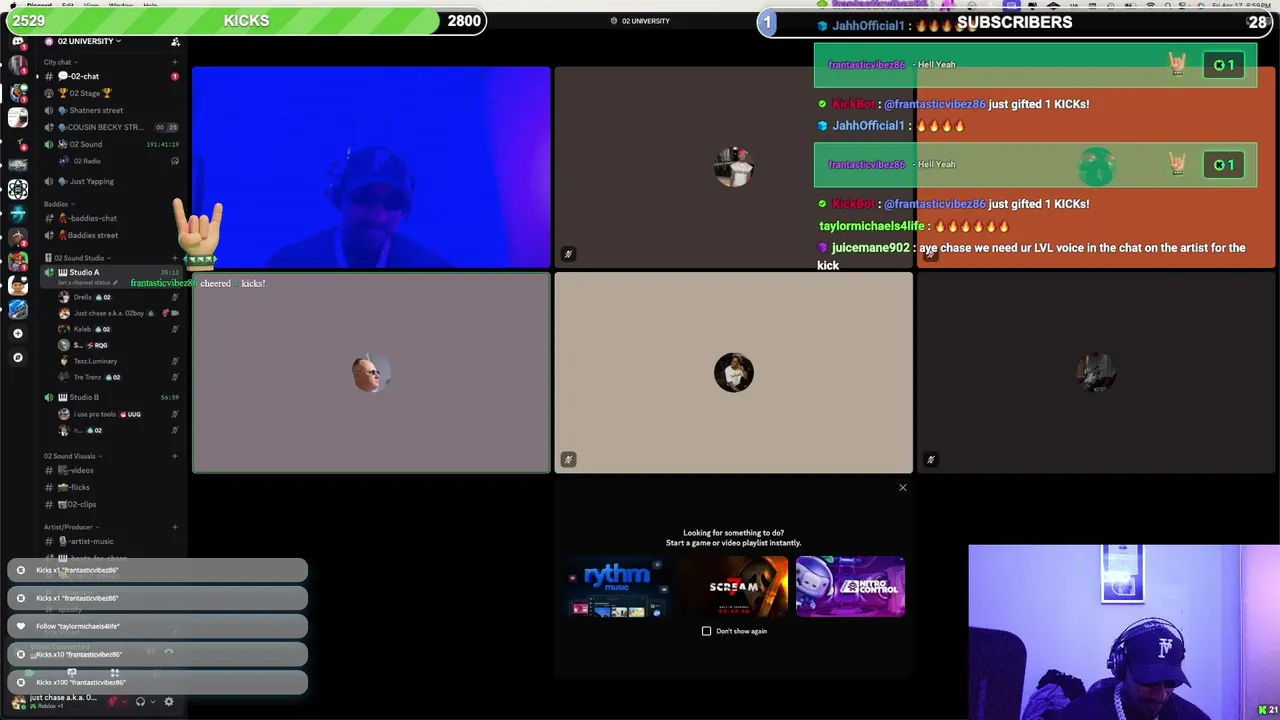Open the 02-chat text channel
This screenshot has width=1280, height=720.
pos(111,76)
